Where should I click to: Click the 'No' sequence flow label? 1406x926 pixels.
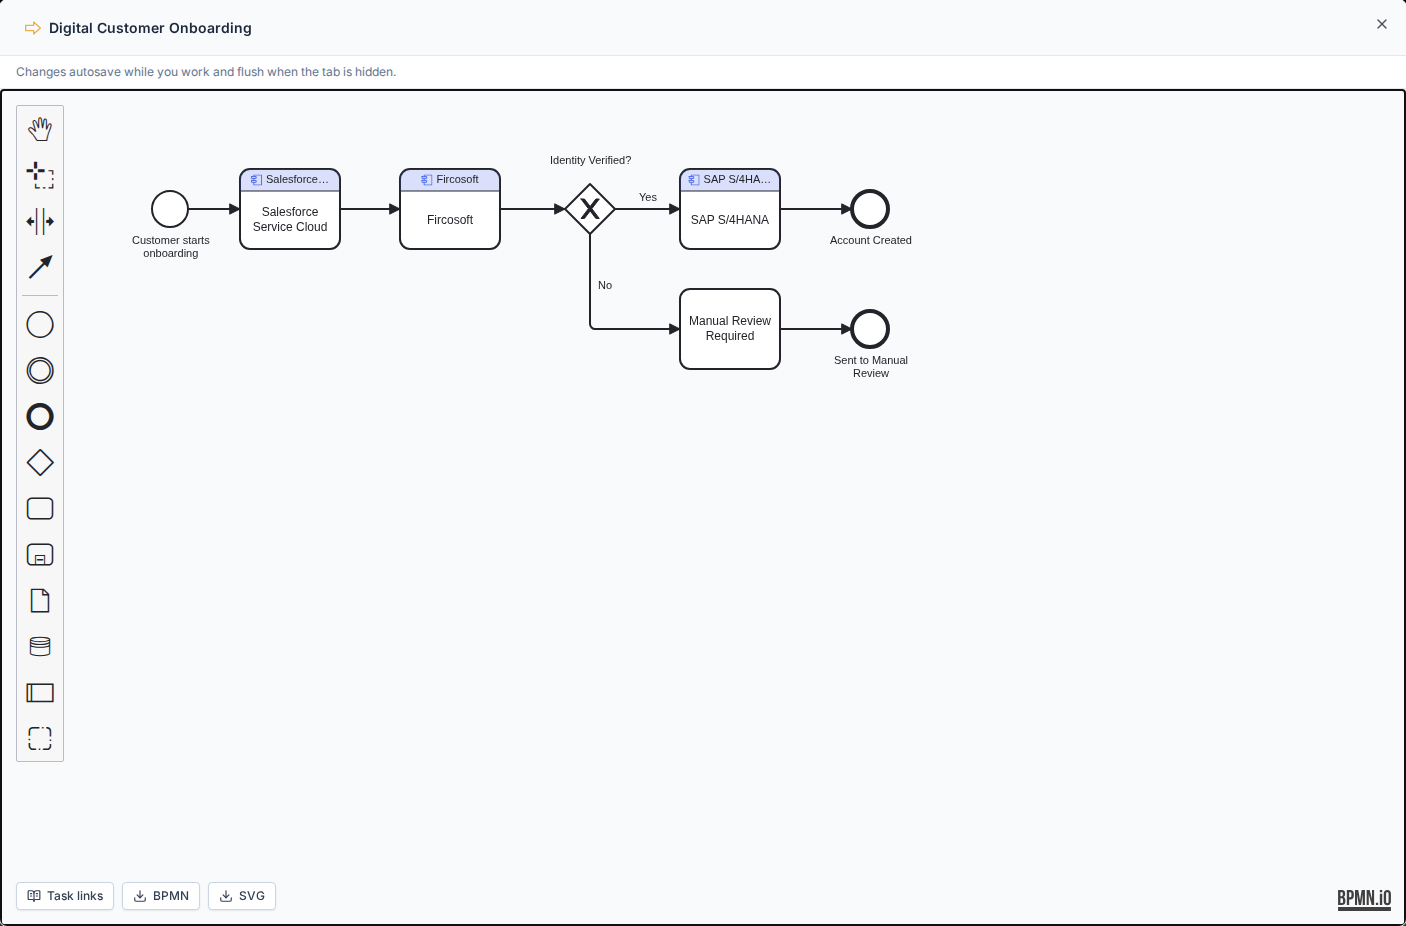click(x=605, y=285)
